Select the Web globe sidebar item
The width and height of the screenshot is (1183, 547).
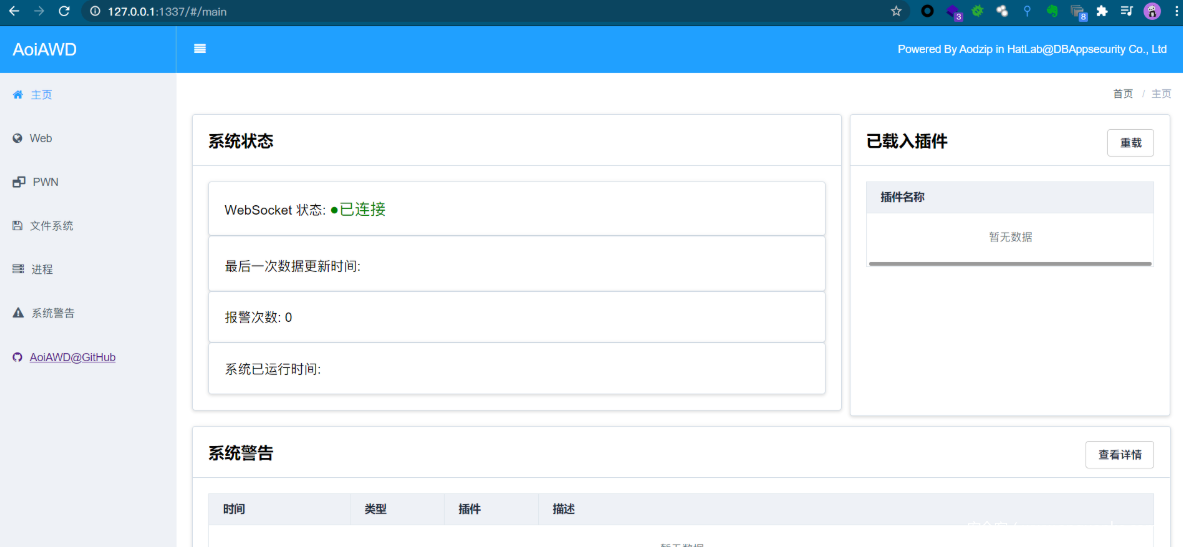coord(40,138)
